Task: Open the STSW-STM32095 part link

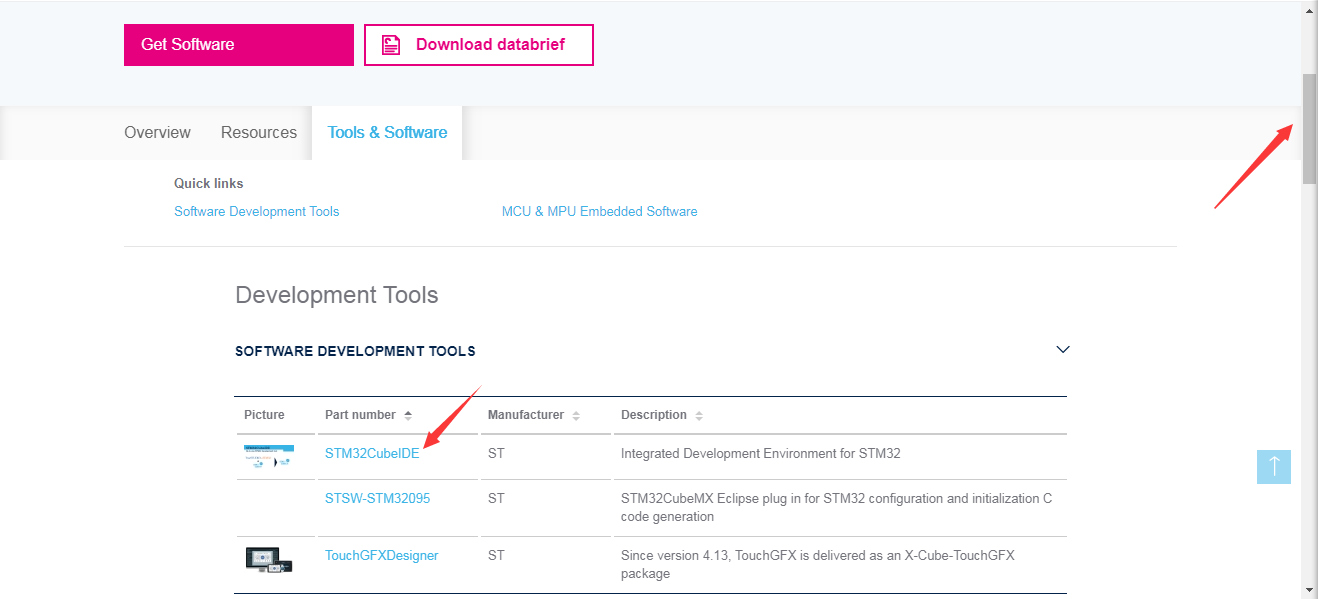Action: point(377,499)
